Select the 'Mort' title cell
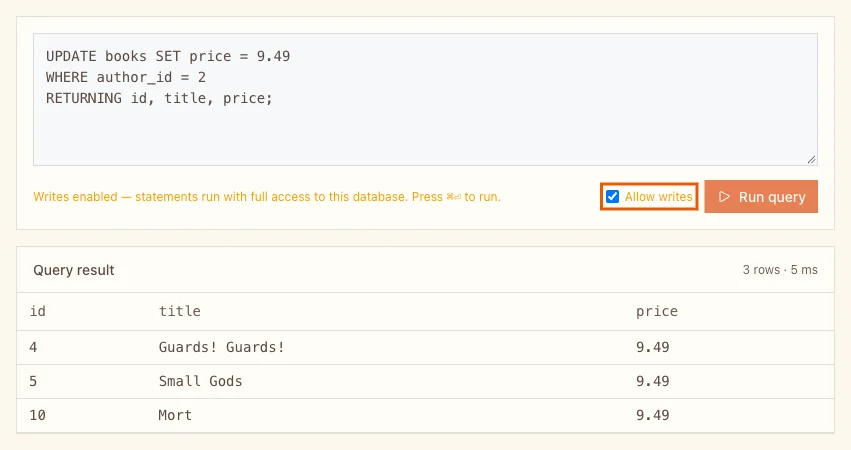851x450 pixels. (x=175, y=415)
